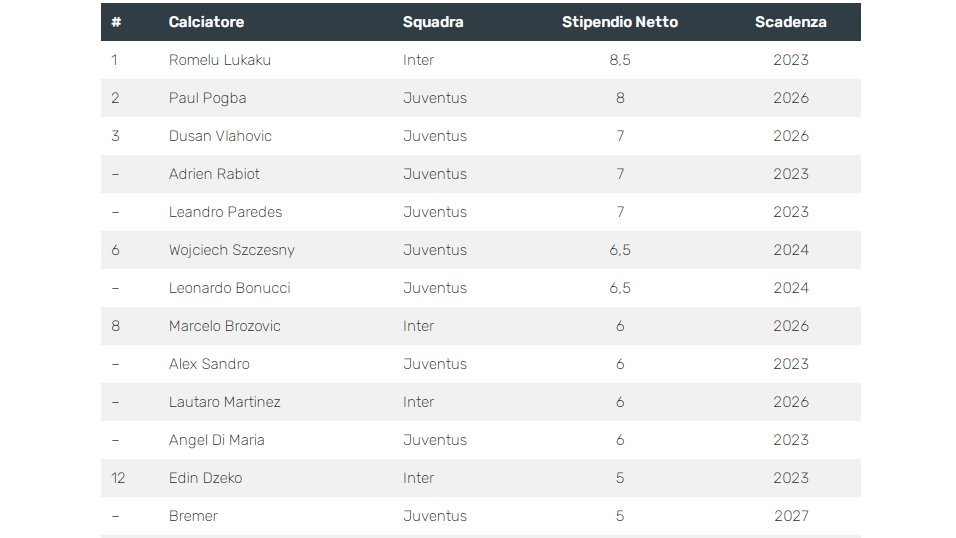Sort by Stipendio Netto column header

pos(620,22)
